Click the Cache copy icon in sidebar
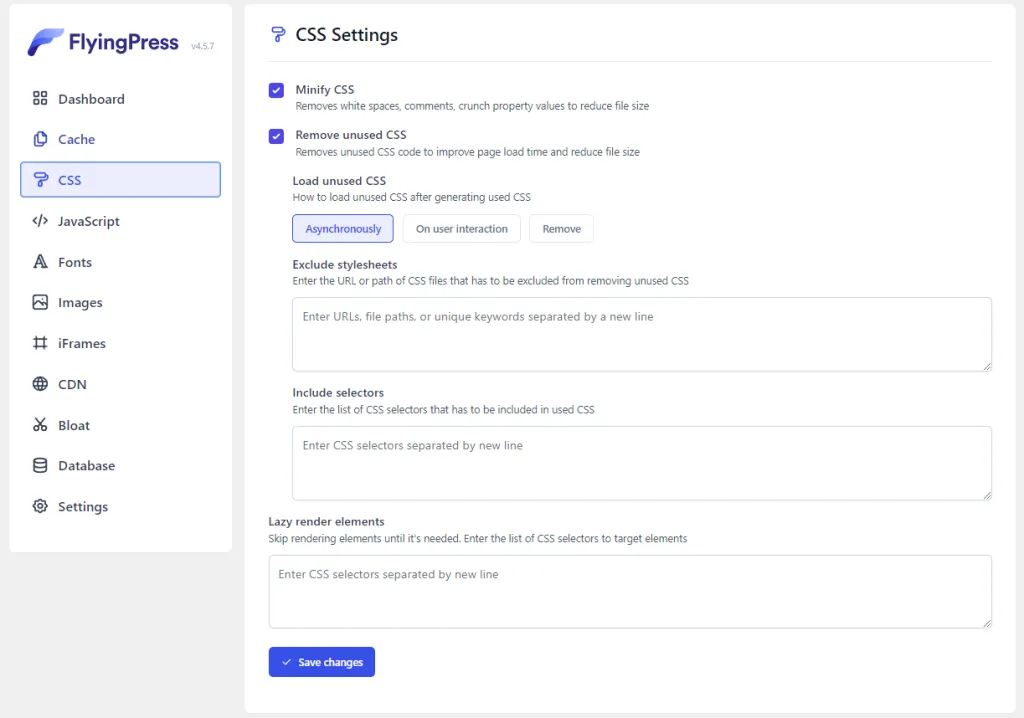 40,139
